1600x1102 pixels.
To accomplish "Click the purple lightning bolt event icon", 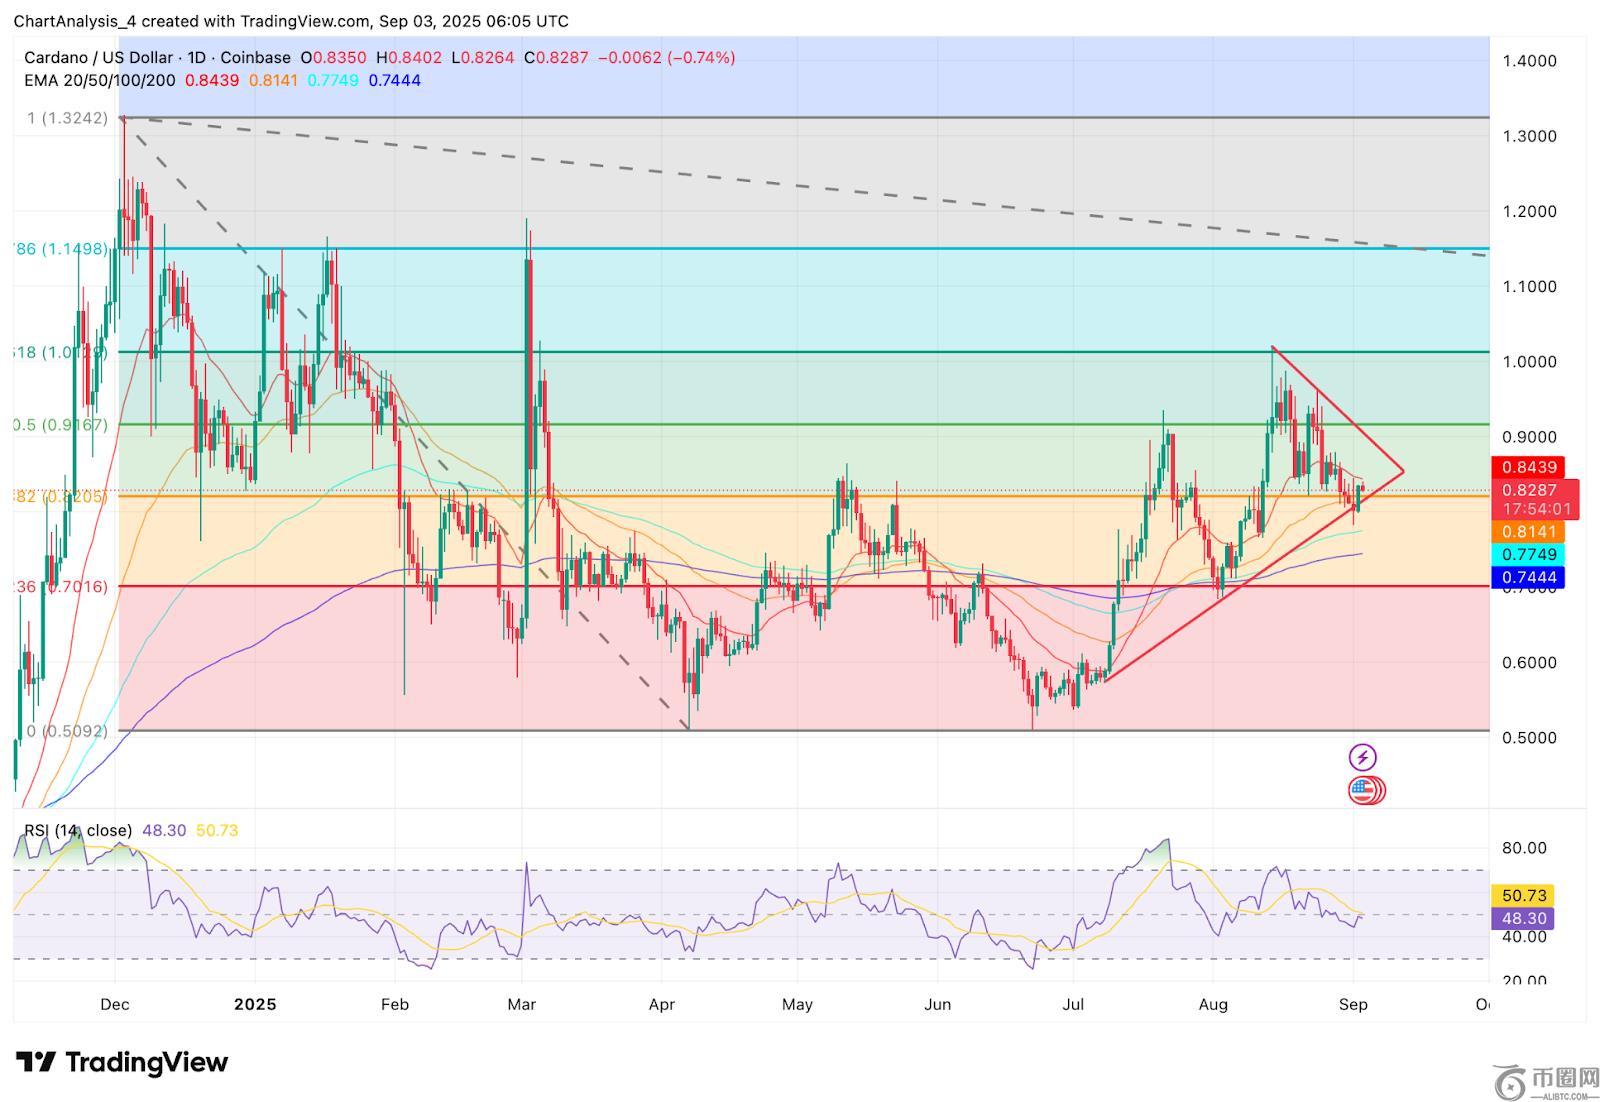I will pos(1362,757).
